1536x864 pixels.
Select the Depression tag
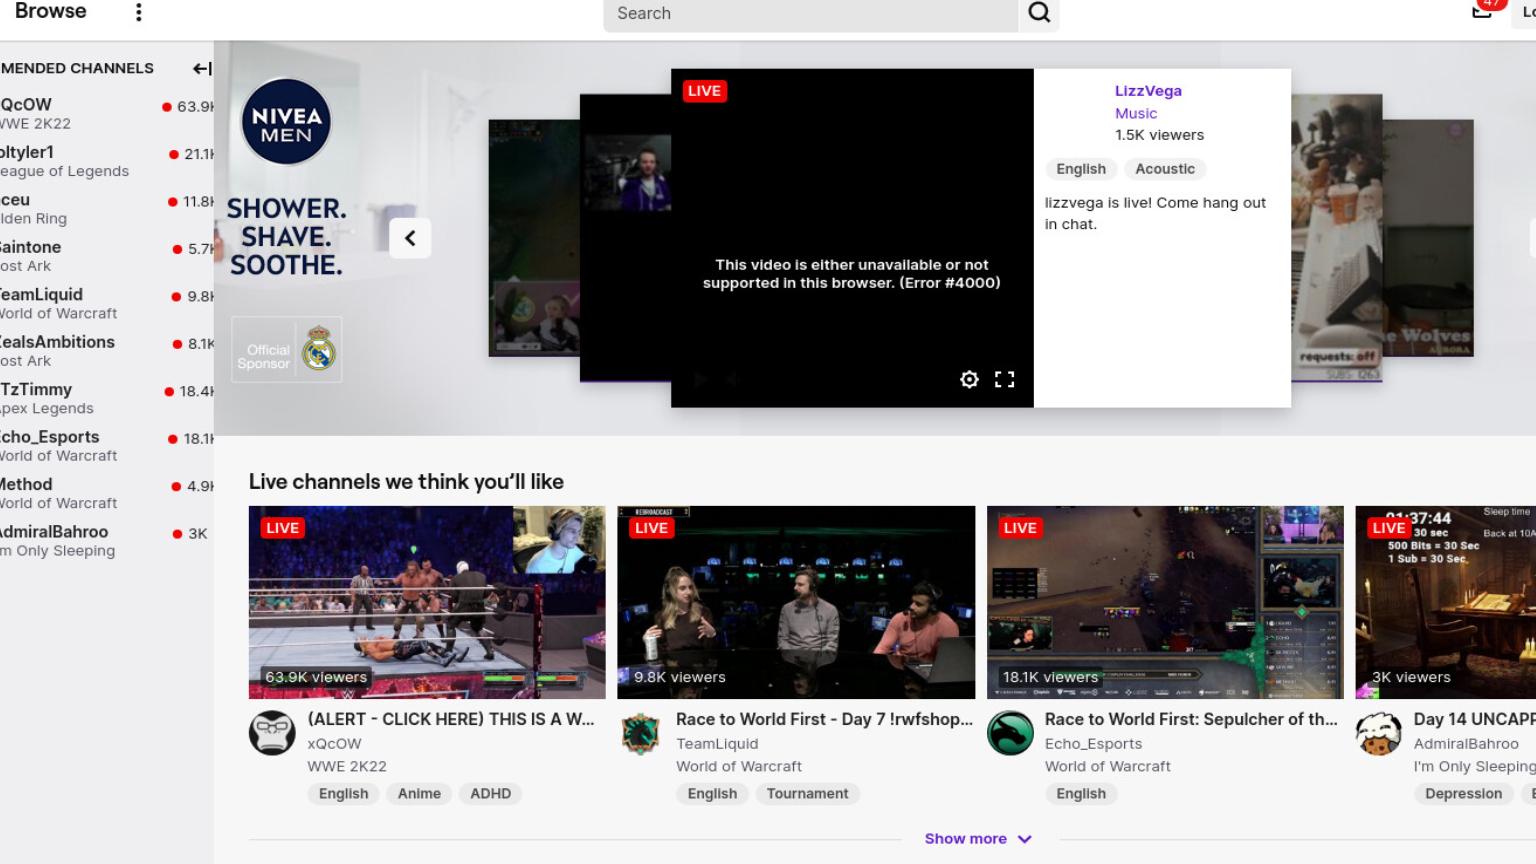coord(1463,794)
